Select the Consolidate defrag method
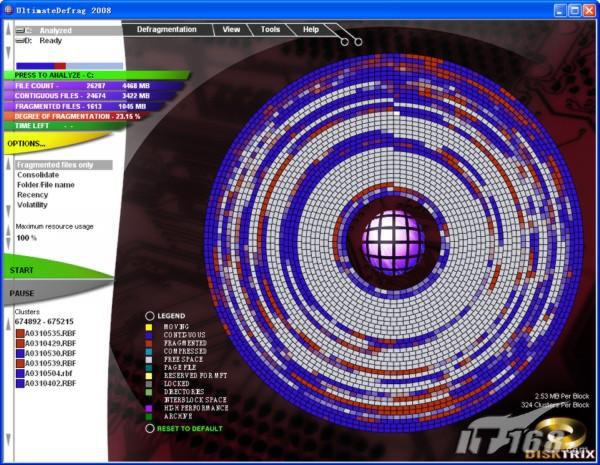The width and height of the screenshot is (600, 465). [38, 175]
